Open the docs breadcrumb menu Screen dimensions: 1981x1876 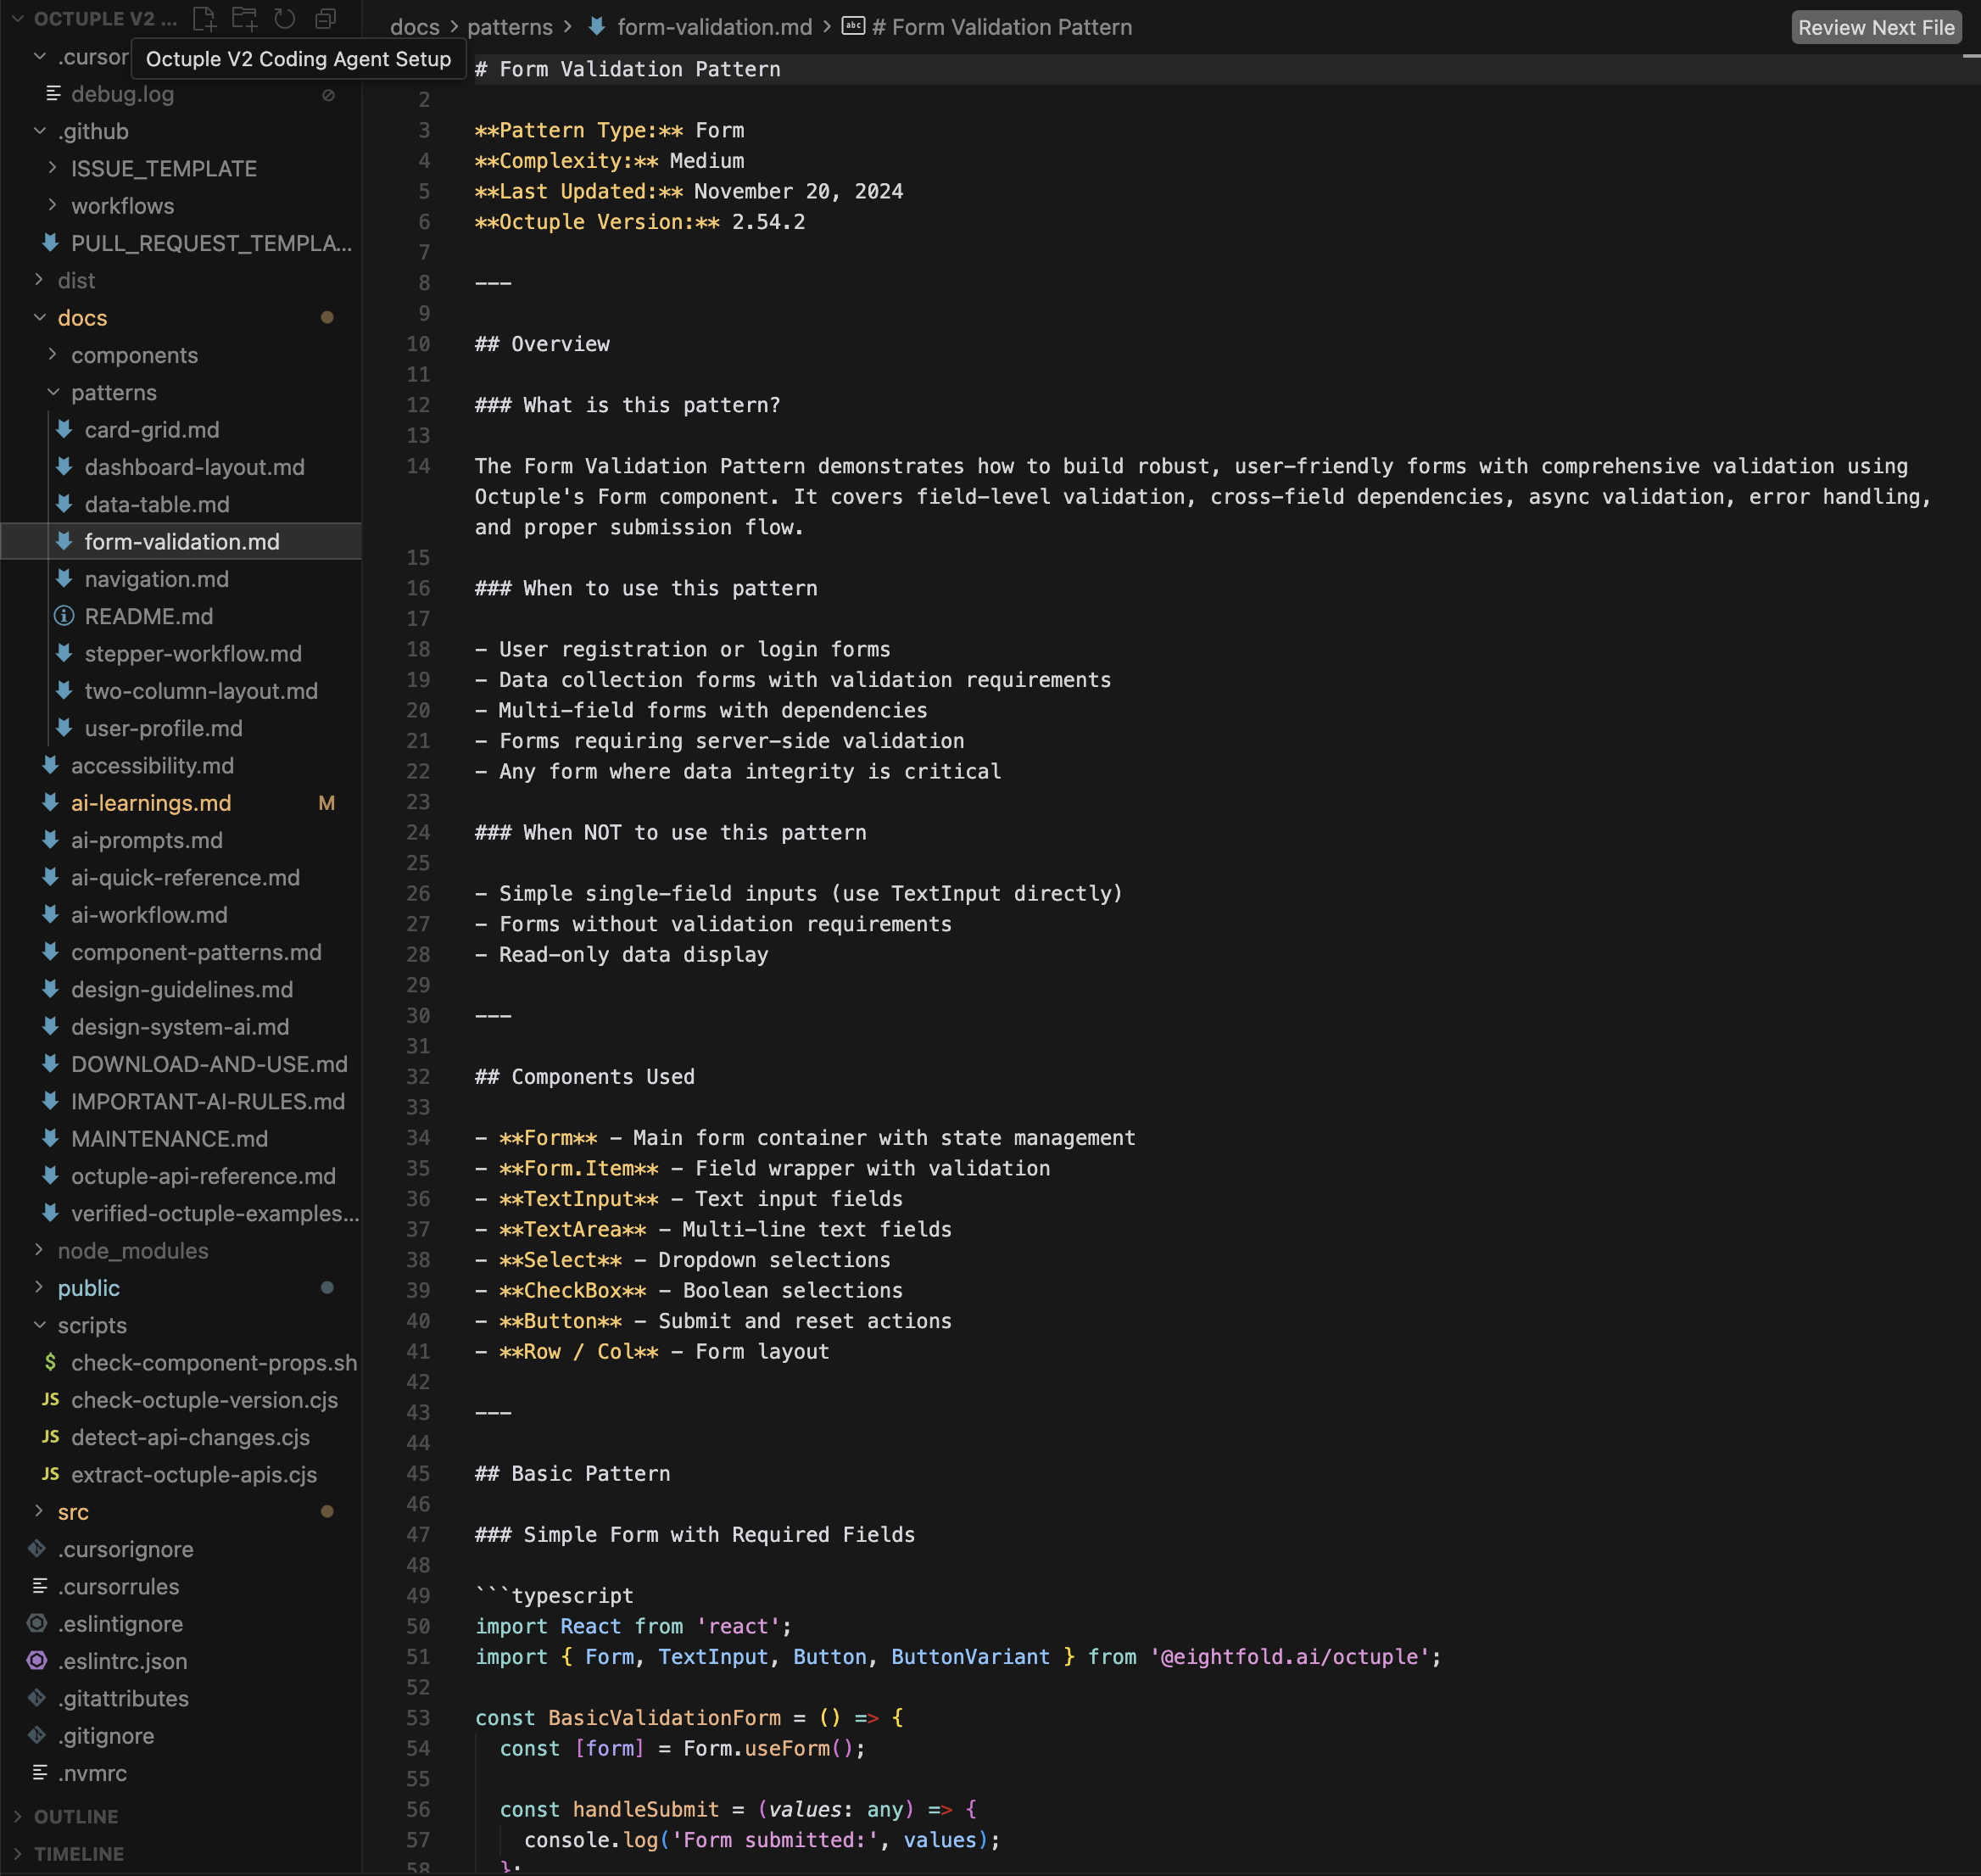pos(415,27)
